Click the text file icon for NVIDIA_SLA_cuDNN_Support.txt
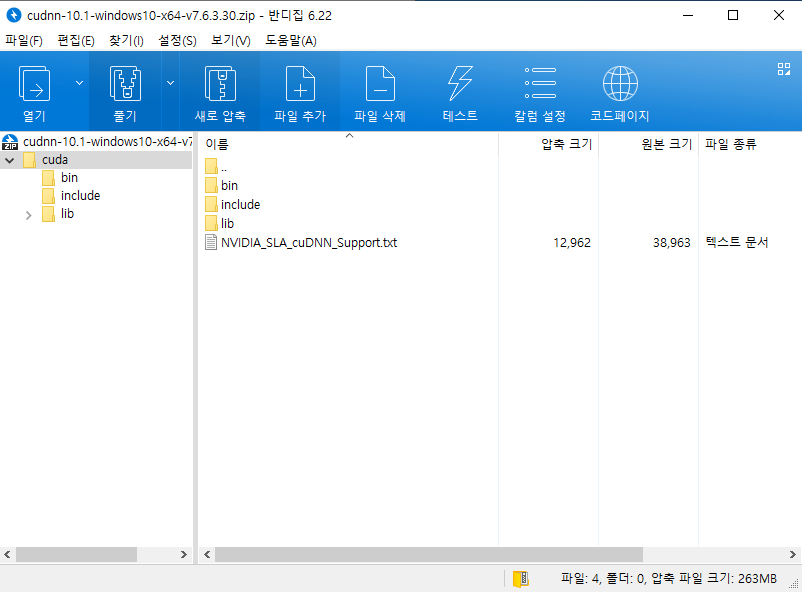 (x=211, y=243)
